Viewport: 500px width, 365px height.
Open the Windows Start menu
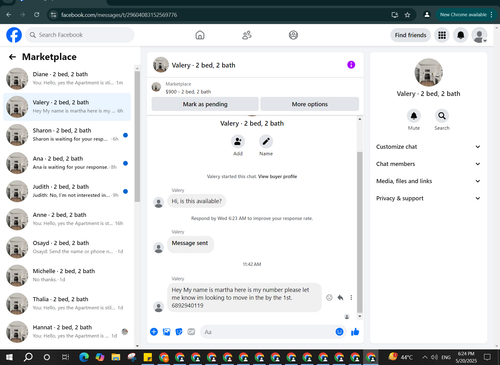click(9, 357)
